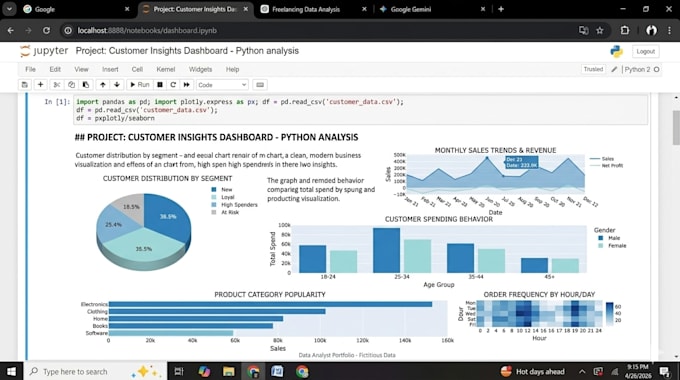Click the Trusted notebook indicator

[593, 69]
